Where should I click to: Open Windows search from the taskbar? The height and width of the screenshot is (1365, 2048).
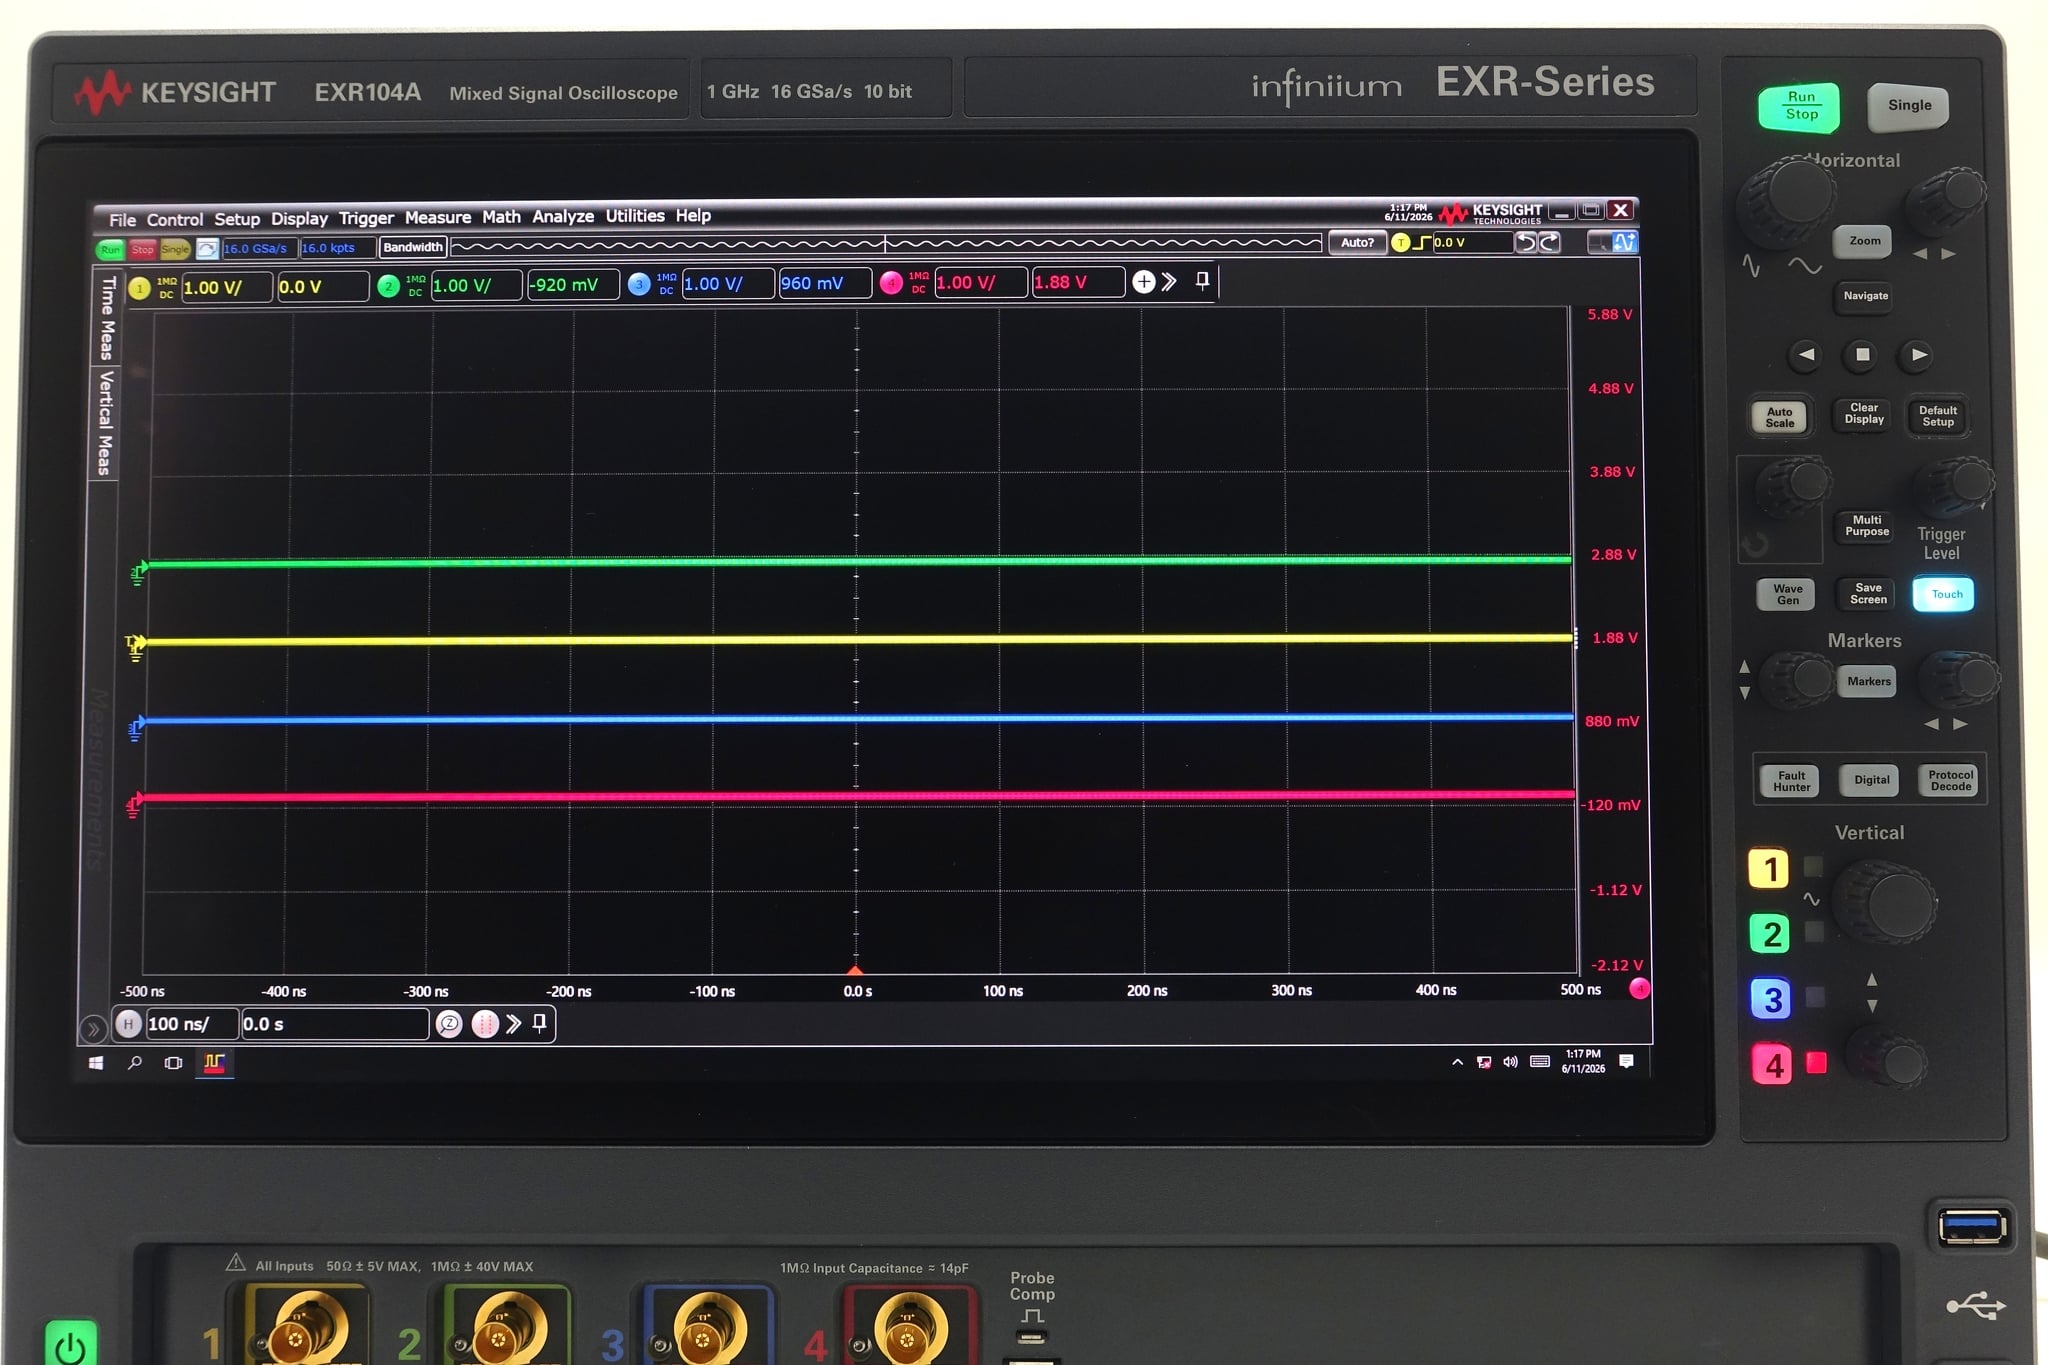click(x=135, y=1063)
